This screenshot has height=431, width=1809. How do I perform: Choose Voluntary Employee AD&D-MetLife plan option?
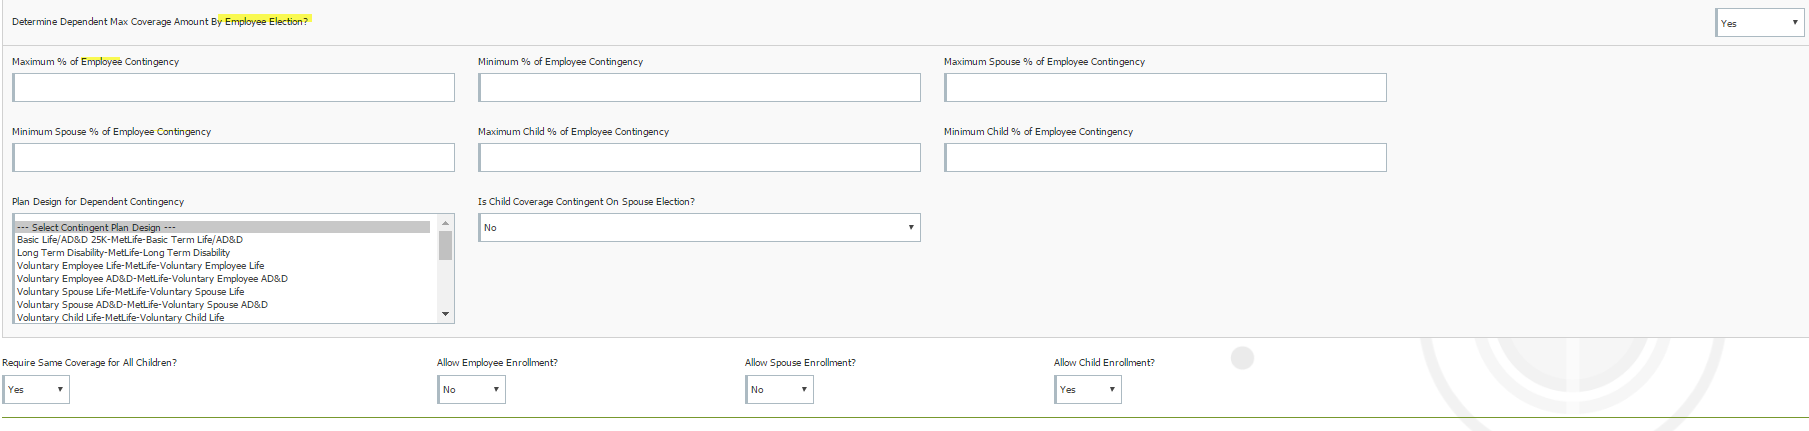(x=152, y=279)
